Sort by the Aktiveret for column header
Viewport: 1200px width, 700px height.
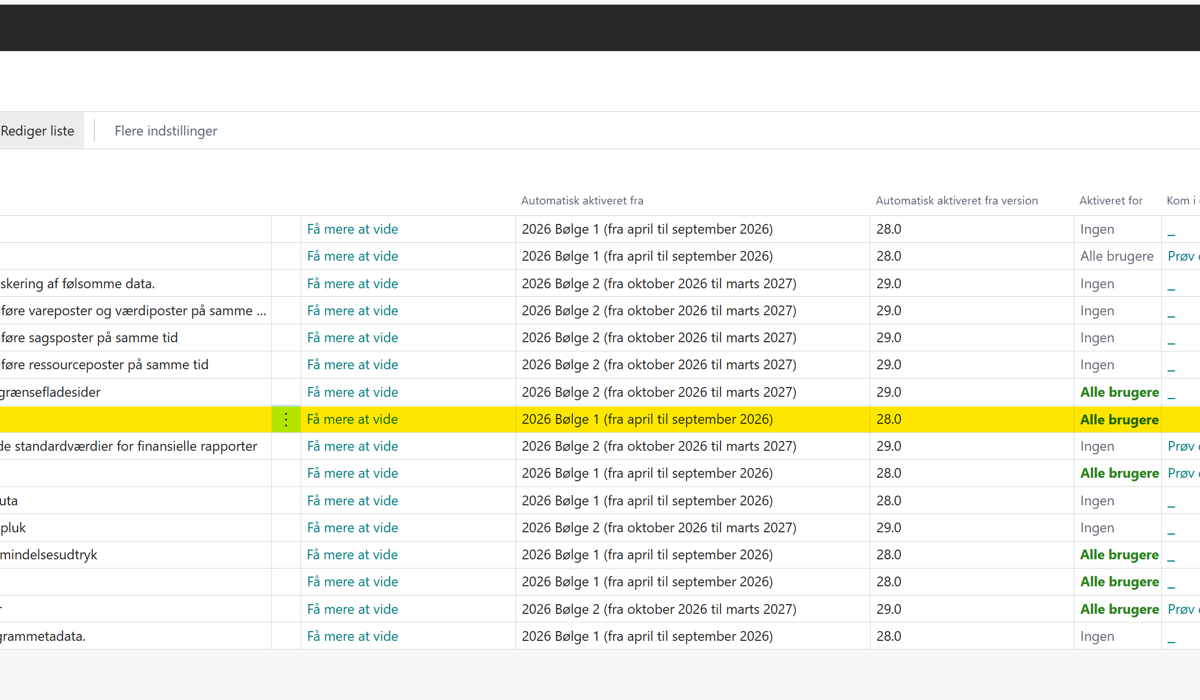coord(1111,201)
